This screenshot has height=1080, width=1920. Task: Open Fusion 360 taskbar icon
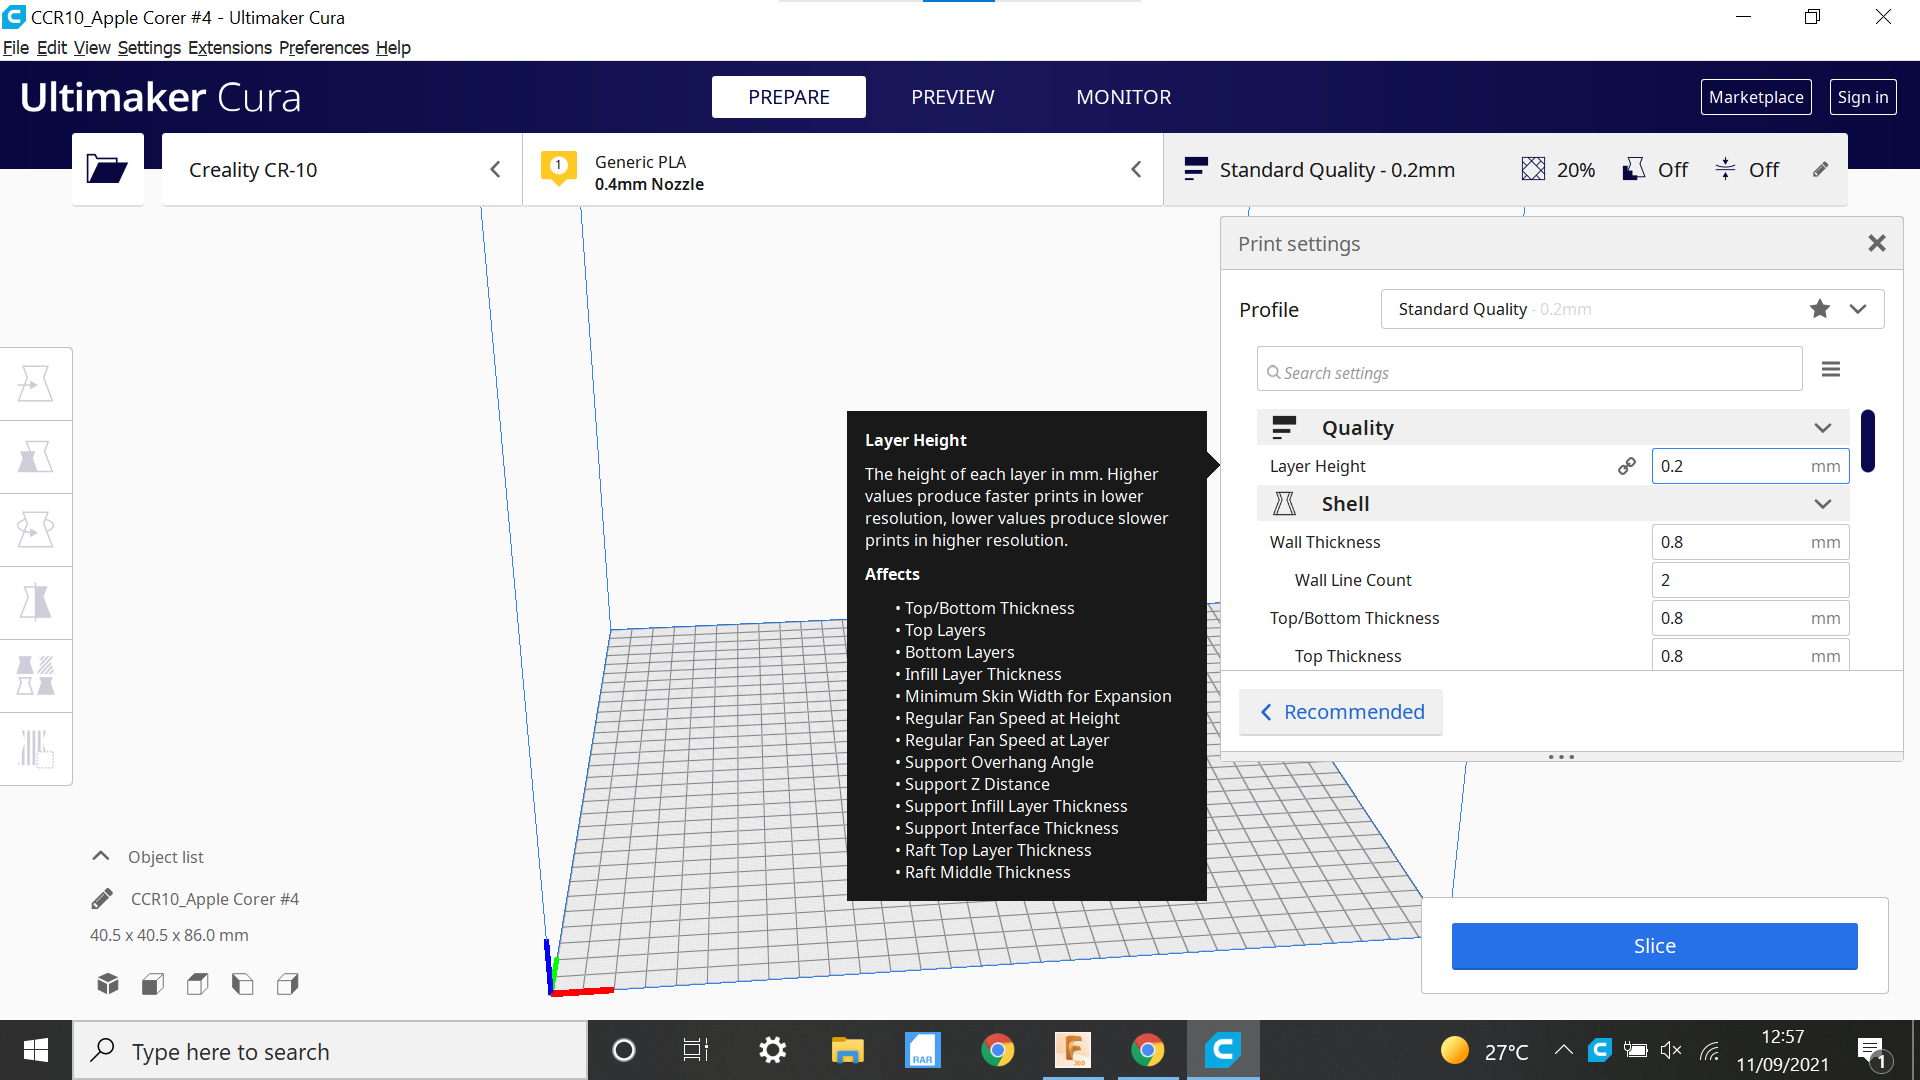click(x=1073, y=1050)
